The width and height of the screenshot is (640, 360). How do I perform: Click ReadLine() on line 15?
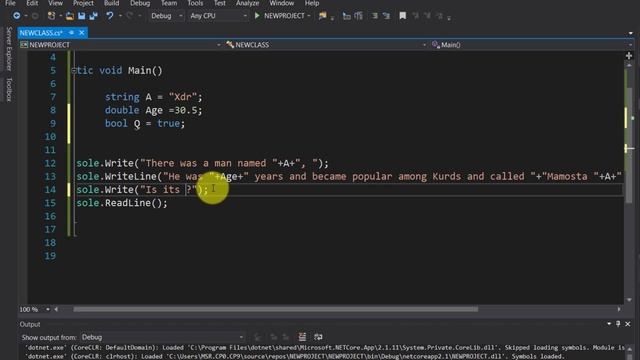133,203
